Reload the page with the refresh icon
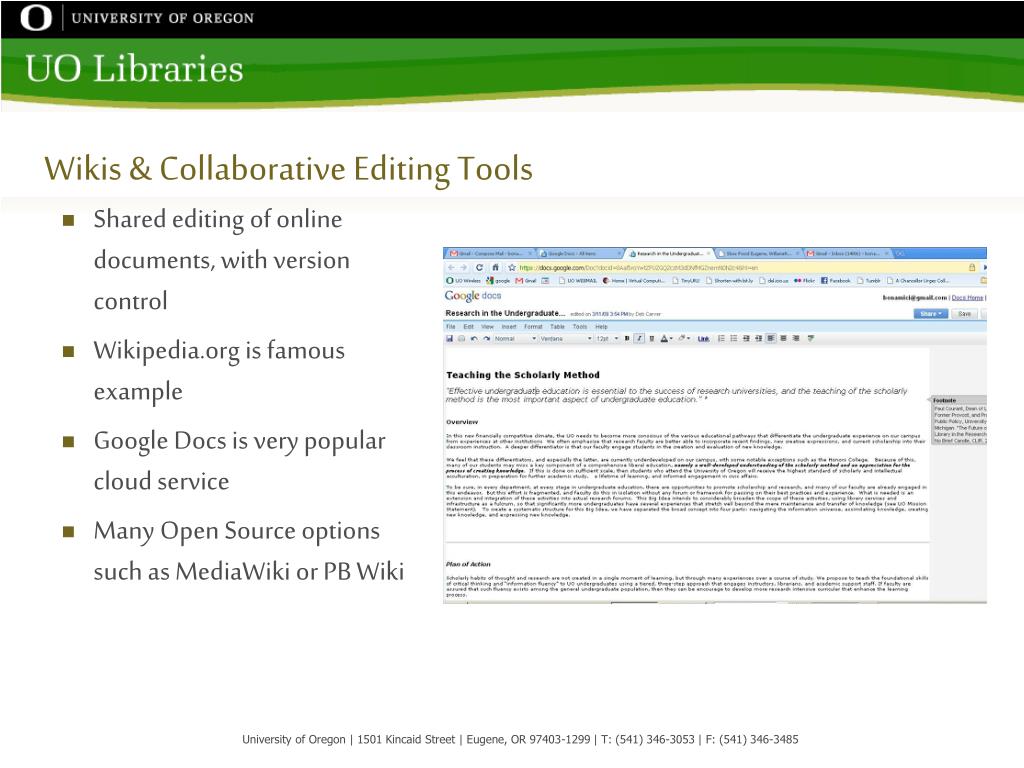 479,268
